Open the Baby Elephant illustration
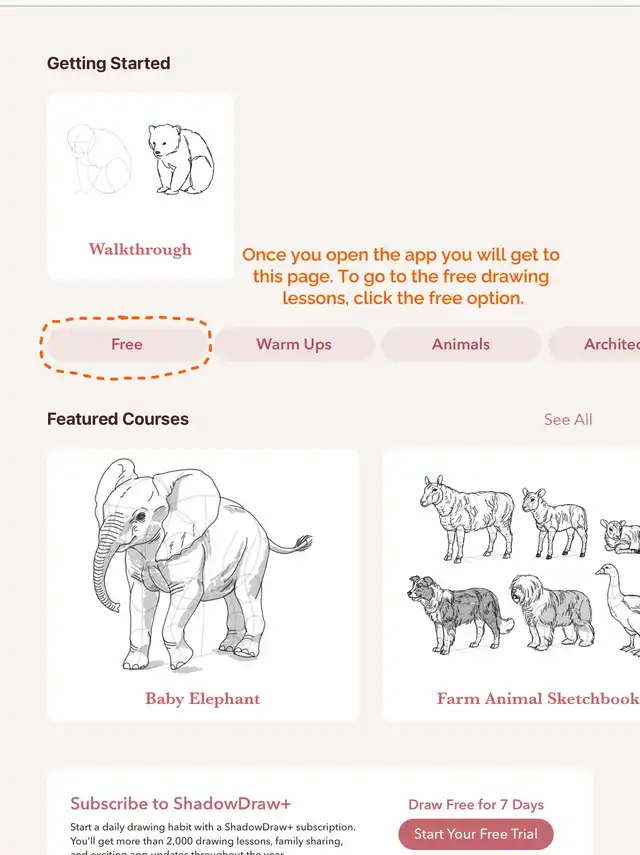Viewport: 640px width, 855px height. pos(200,565)
